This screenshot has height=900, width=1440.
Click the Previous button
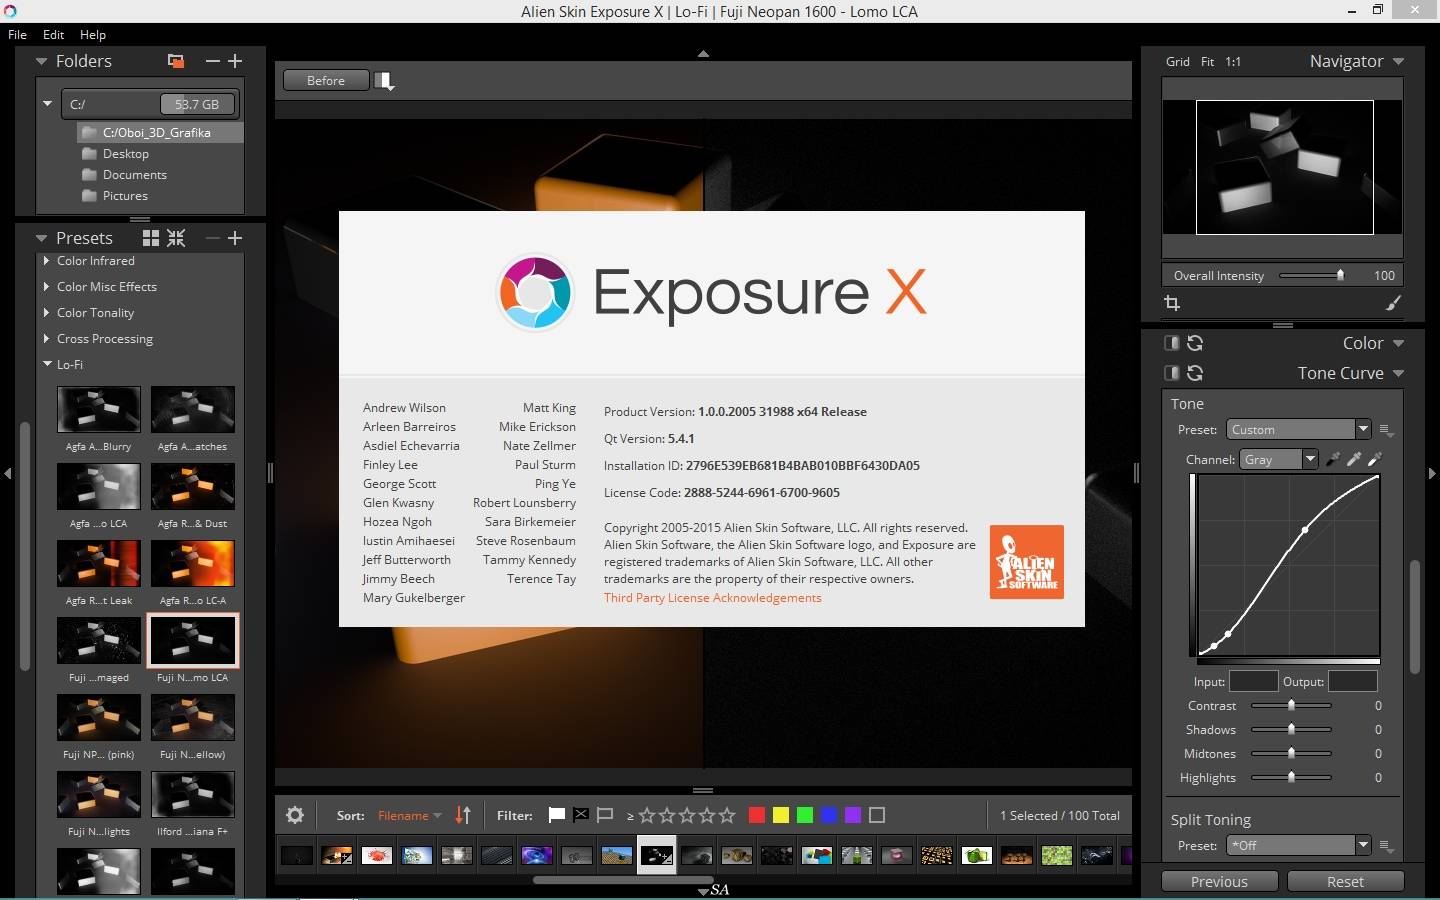point(1219,882)
